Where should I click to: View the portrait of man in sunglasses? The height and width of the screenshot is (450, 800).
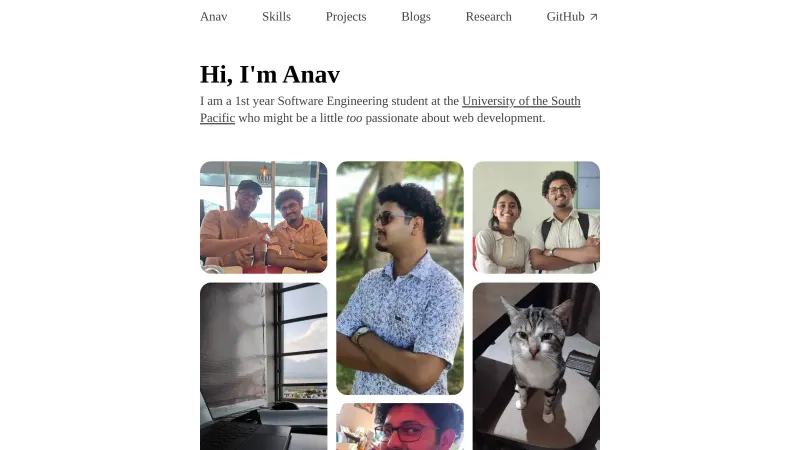[x=400, y=278]
